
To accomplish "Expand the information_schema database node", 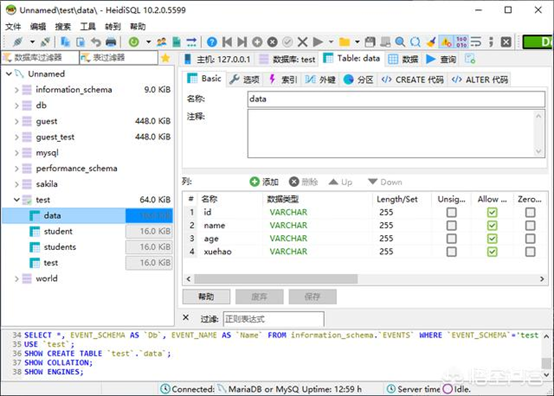I will coord(16,90).
